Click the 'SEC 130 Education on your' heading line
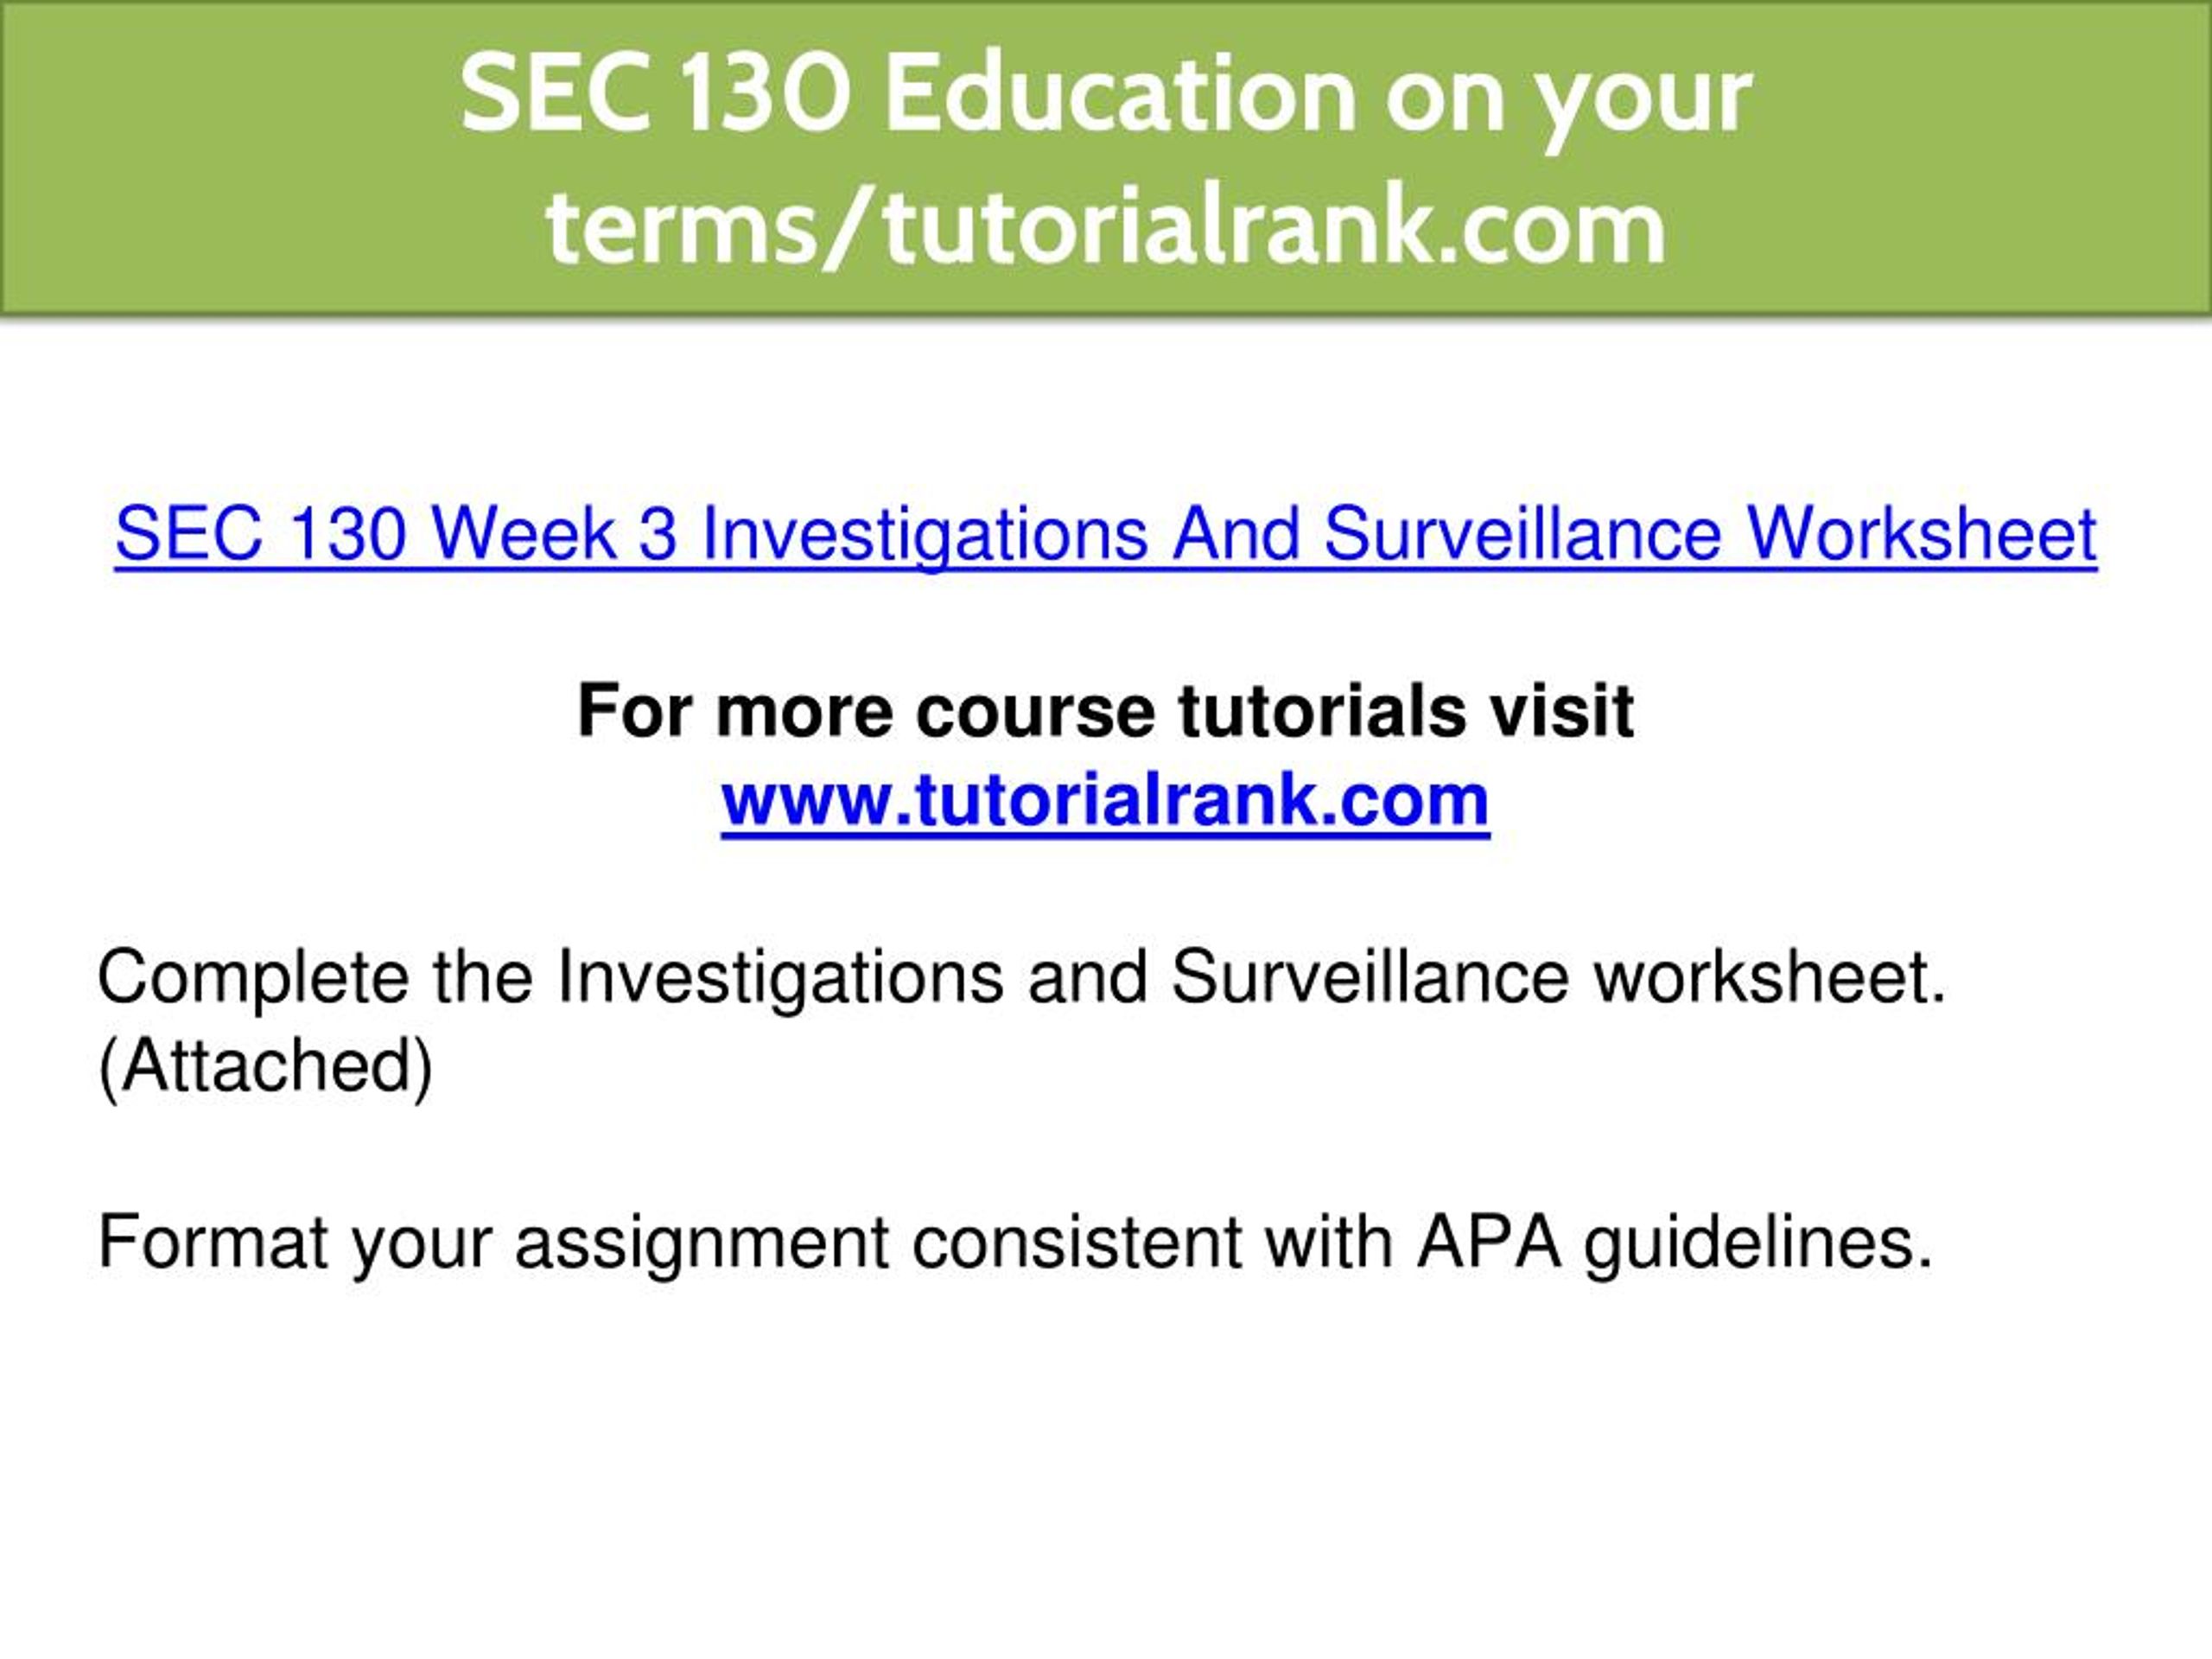The image size is (2212, 1659). click(1105, 95)
